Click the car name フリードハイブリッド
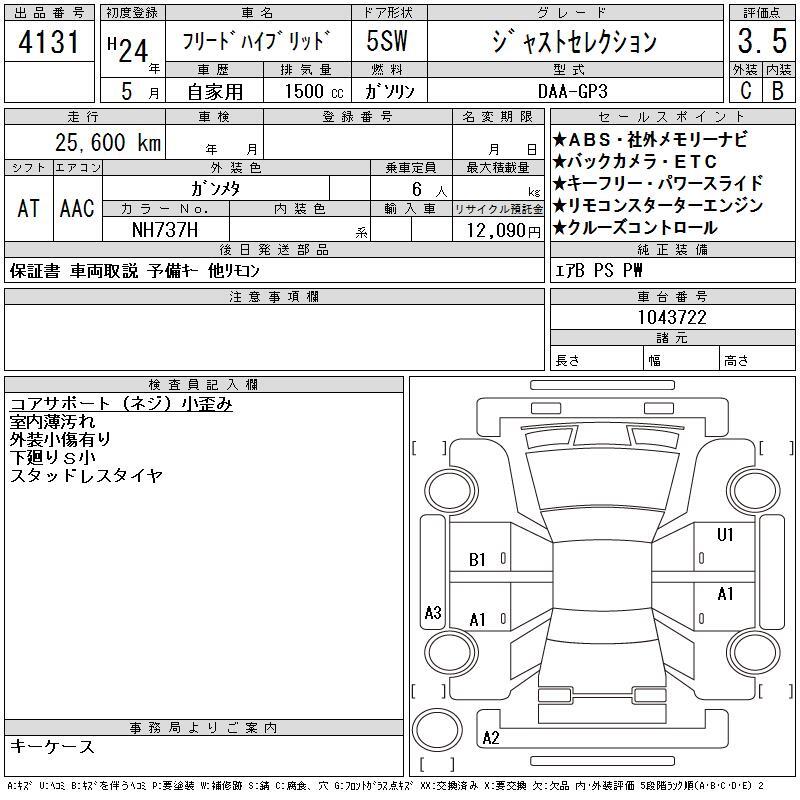Viewport: 800px width, 800px height. click(x=257, y=41)
